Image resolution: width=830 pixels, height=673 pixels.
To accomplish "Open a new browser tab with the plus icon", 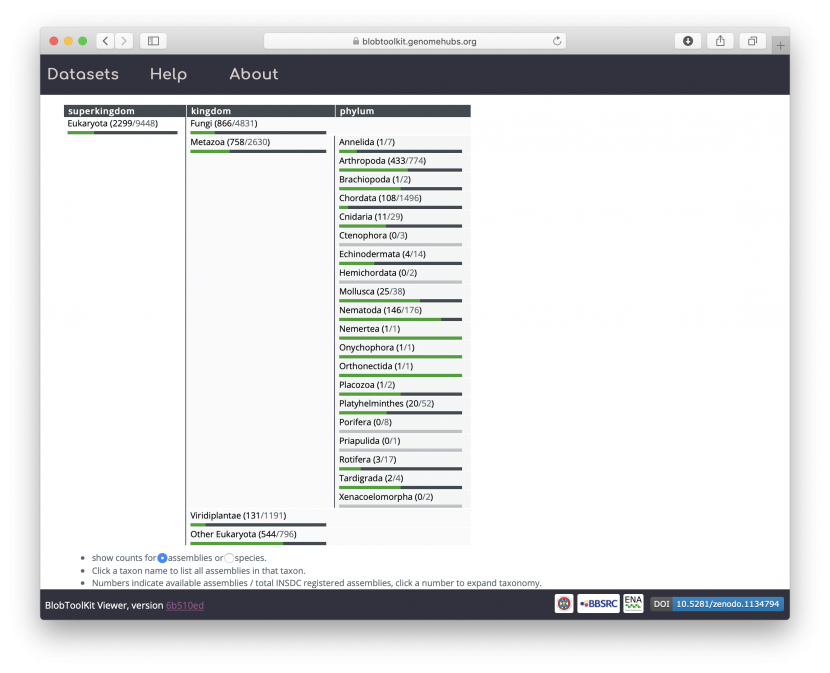I will coord(779,45).
